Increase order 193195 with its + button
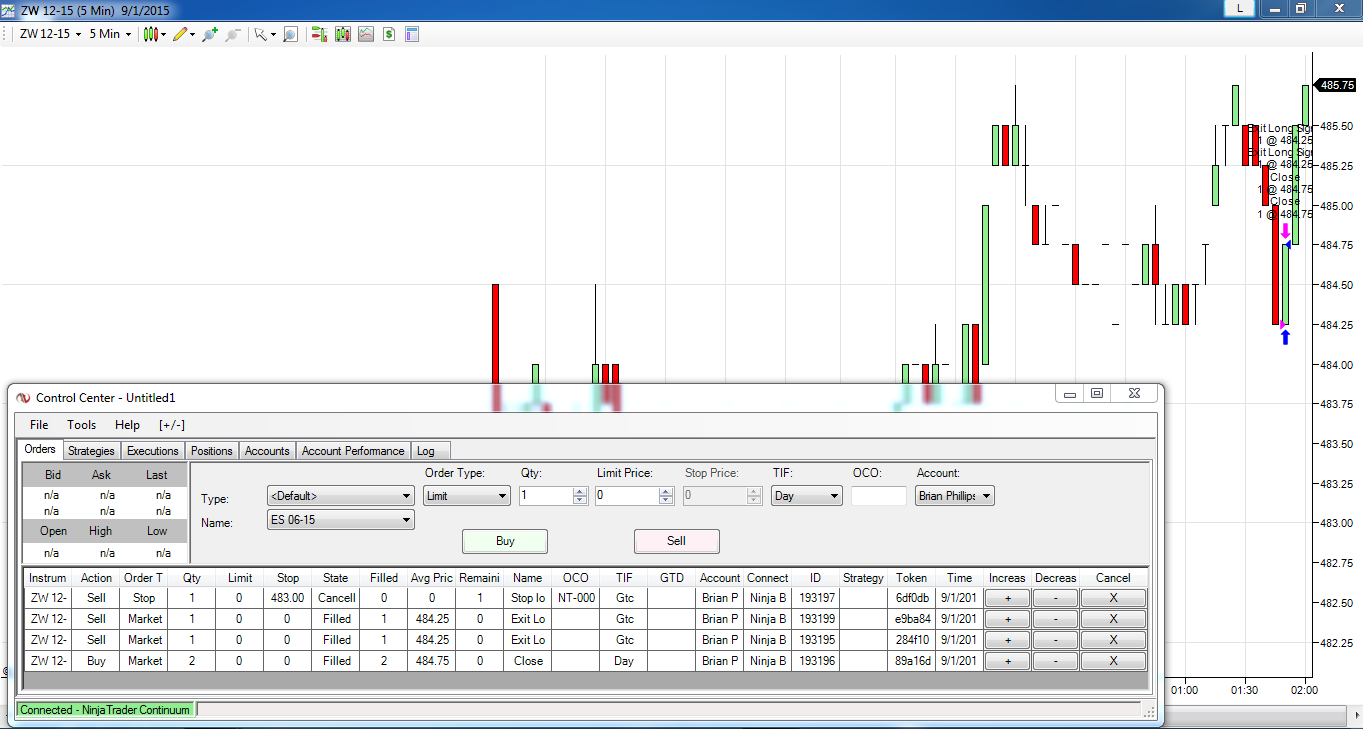1363x729 pixels. click(1007, 640)
